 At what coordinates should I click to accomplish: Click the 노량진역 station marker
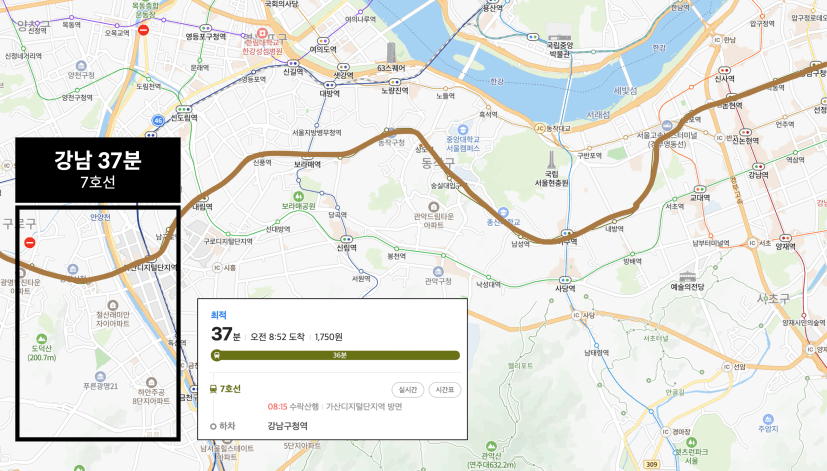pyautogui.click(x=395, y=82)
